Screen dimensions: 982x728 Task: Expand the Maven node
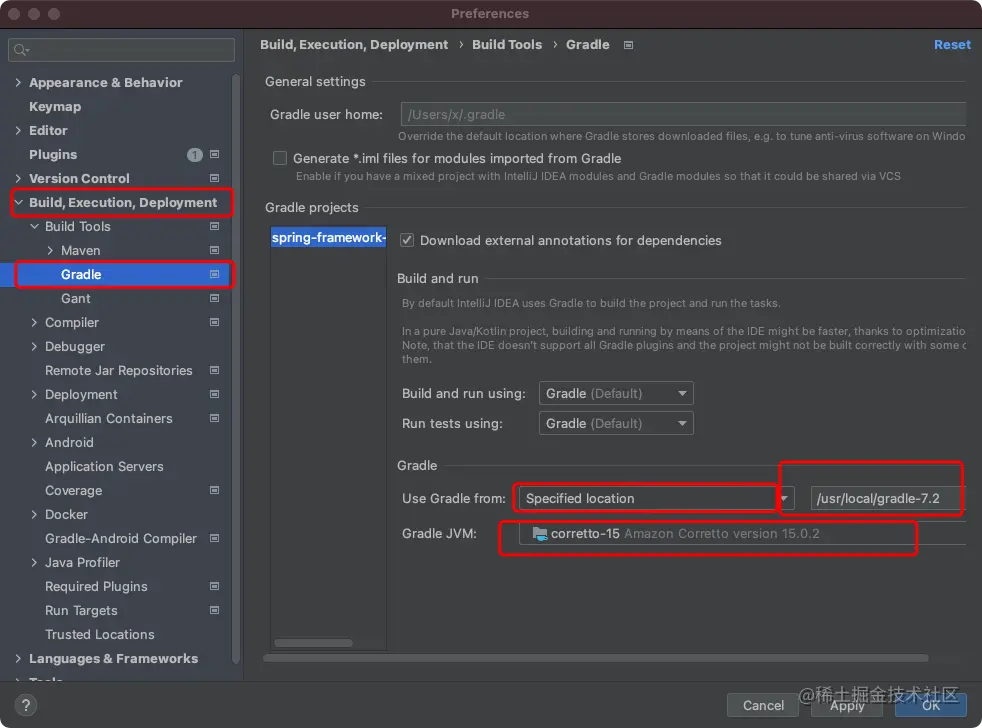click(50, 250)
